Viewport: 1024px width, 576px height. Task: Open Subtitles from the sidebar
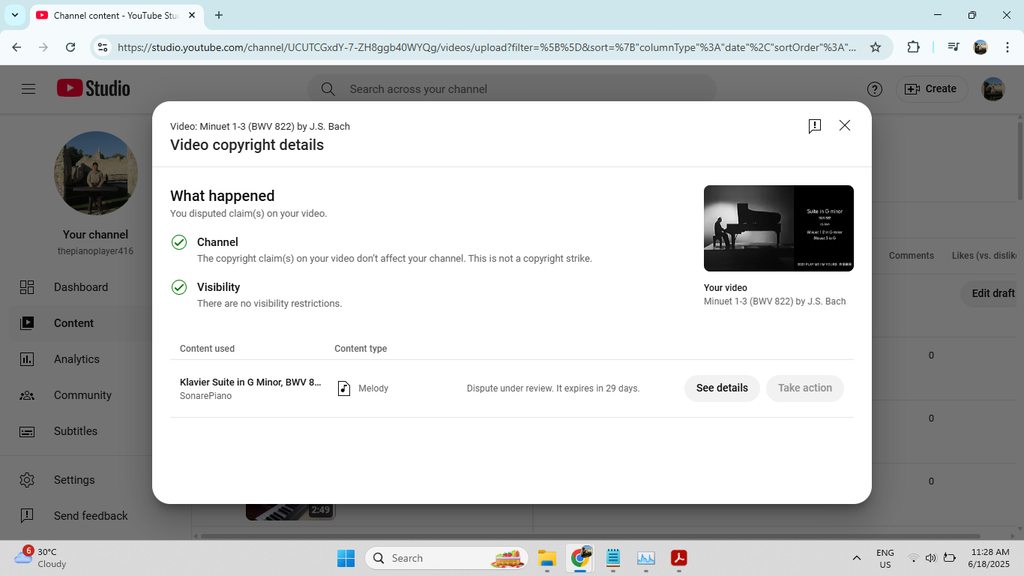[75, 431]
